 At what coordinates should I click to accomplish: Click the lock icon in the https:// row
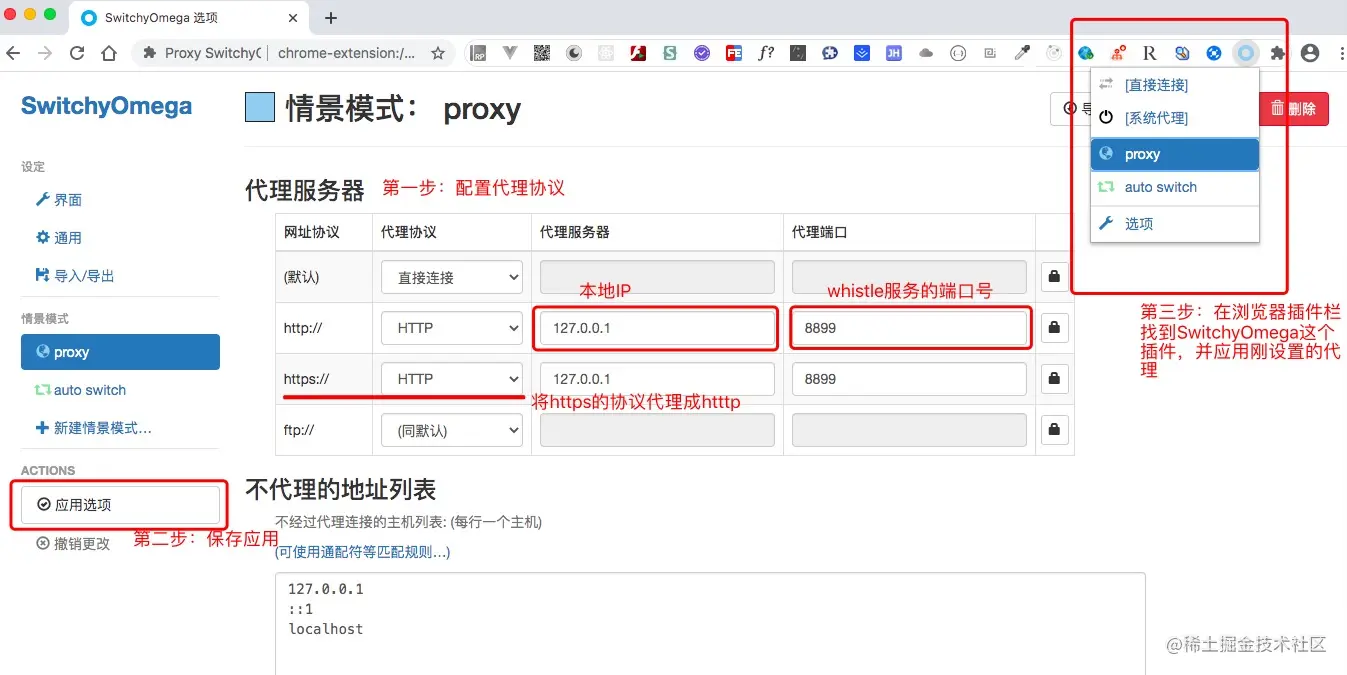pyautogui.click(x=1053, y=378)
